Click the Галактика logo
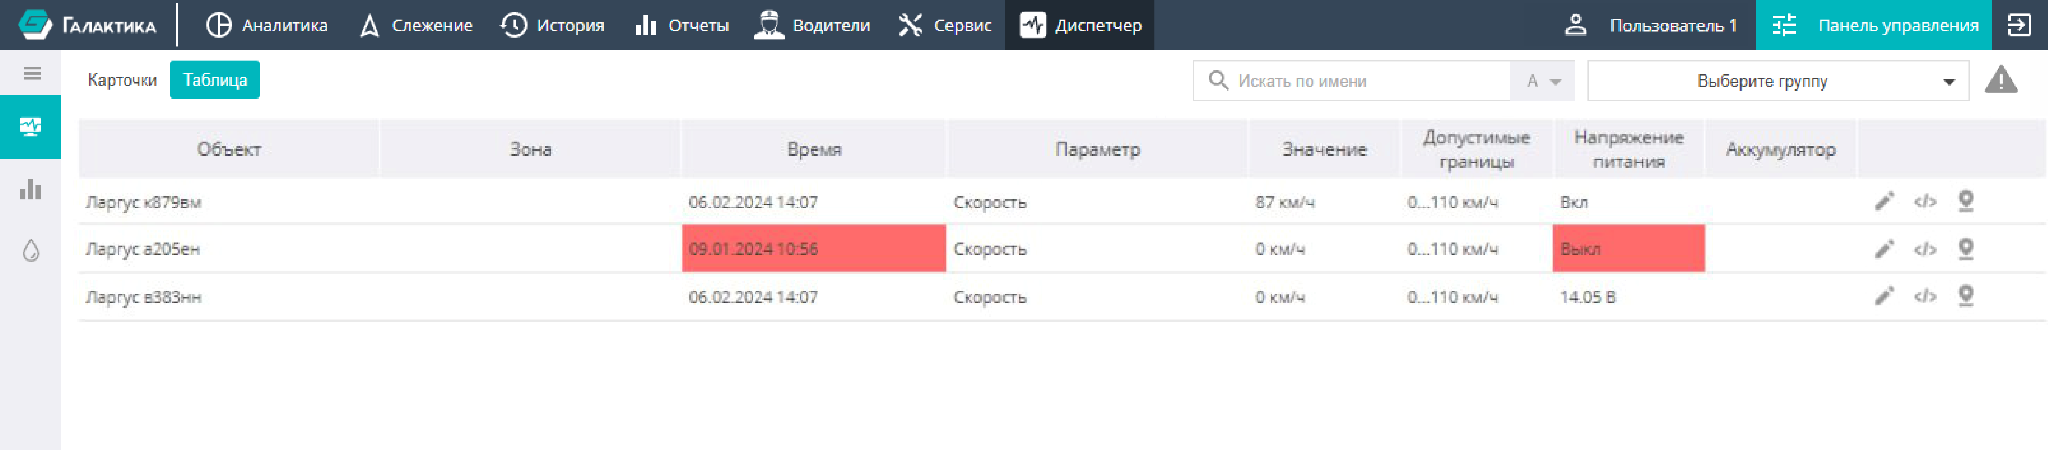2048x452 pixels. 88,25
